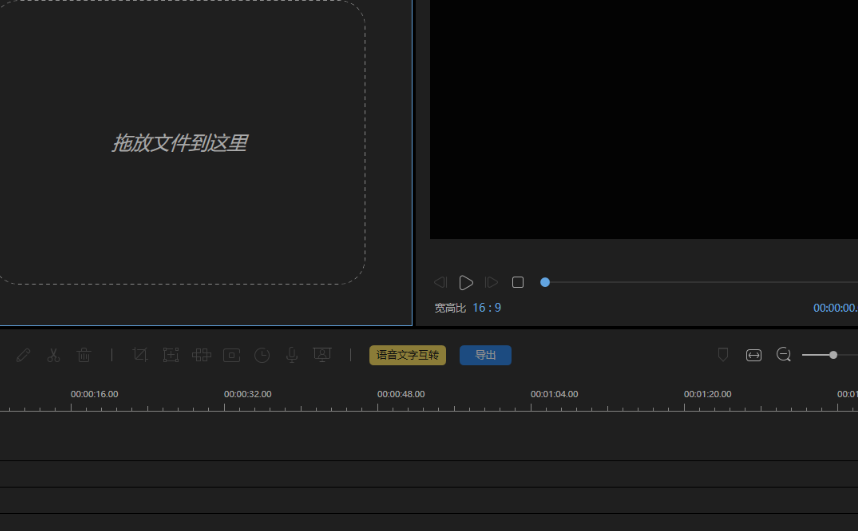858x531 pixels.
Task: Fit timeline to window width
Action: (x=754, y=355)
